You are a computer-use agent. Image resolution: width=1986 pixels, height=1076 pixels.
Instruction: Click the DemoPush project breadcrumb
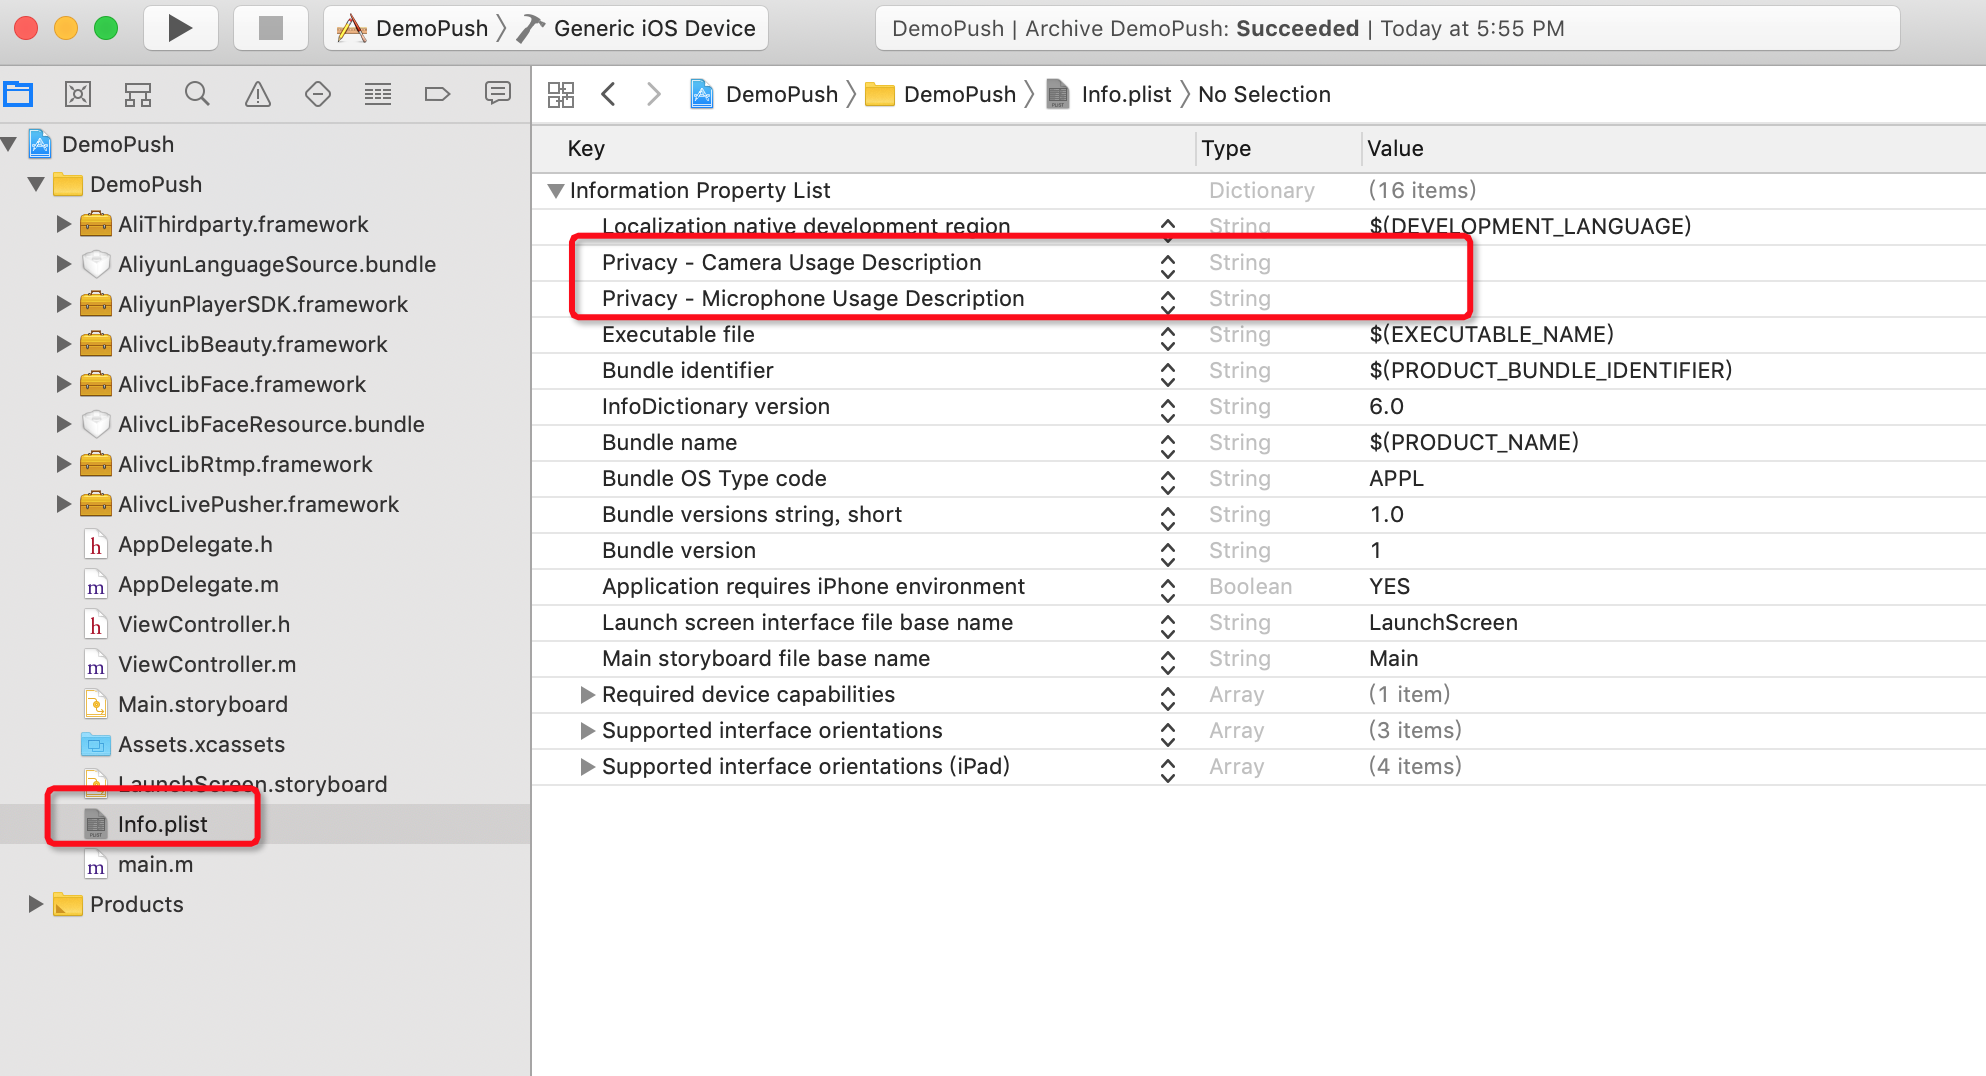[x=765, y=94]
